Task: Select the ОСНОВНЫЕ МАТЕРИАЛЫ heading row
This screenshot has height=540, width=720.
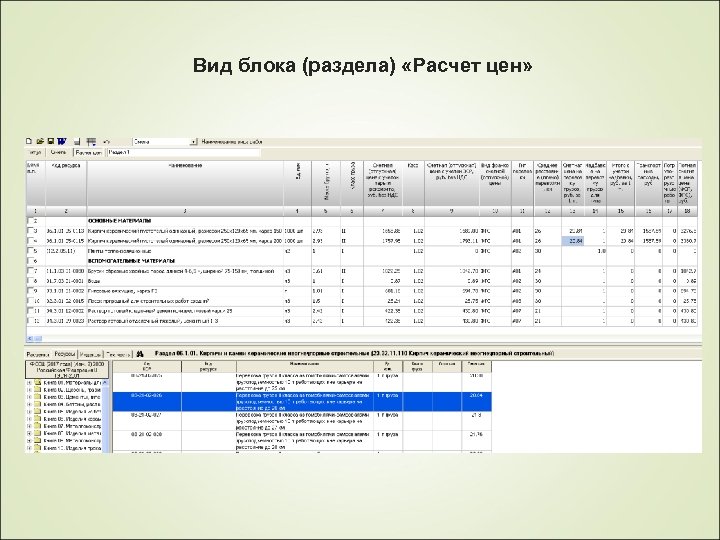Action: point(362,221)
